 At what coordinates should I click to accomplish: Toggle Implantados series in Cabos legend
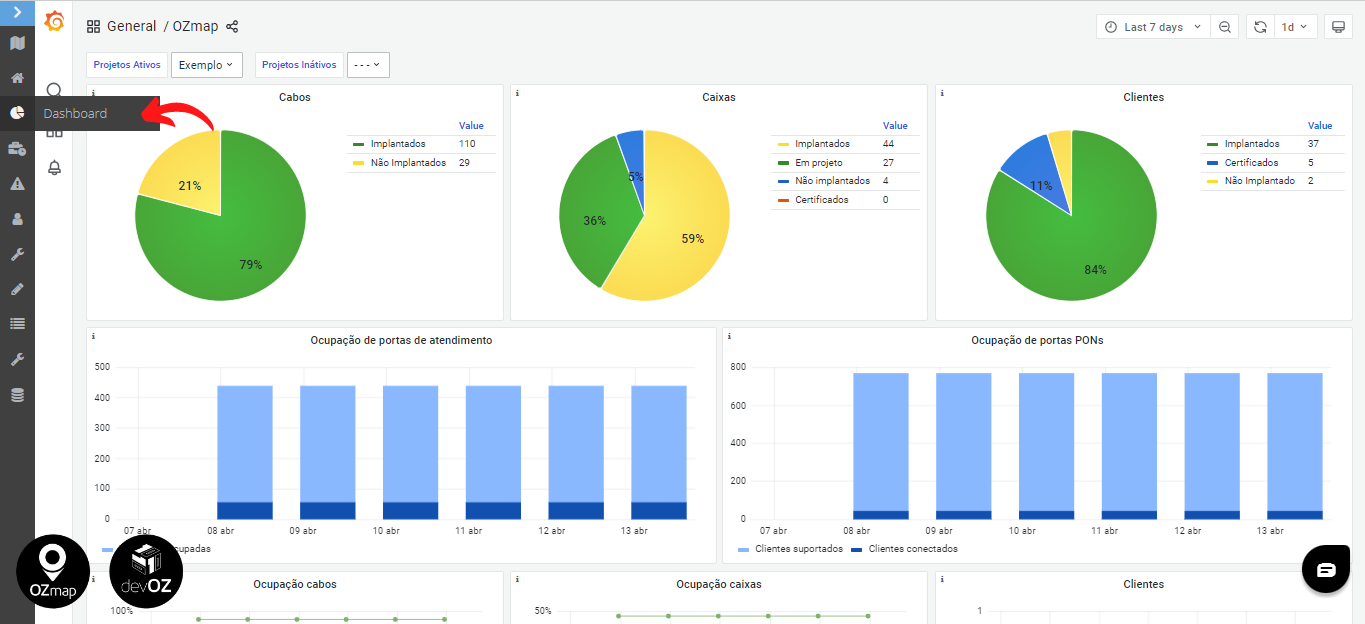coord(397,144)
